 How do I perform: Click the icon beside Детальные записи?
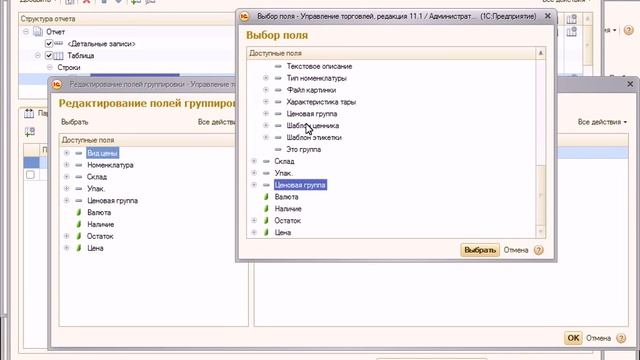pyautogui.click(x=59, y=43)
